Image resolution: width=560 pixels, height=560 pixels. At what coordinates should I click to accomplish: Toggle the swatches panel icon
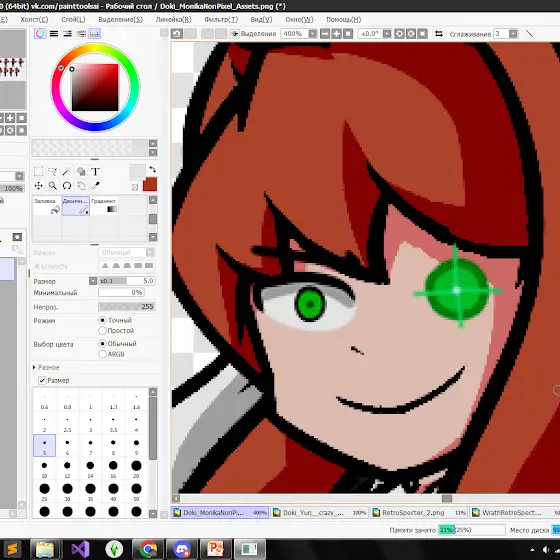coord(95,34)
